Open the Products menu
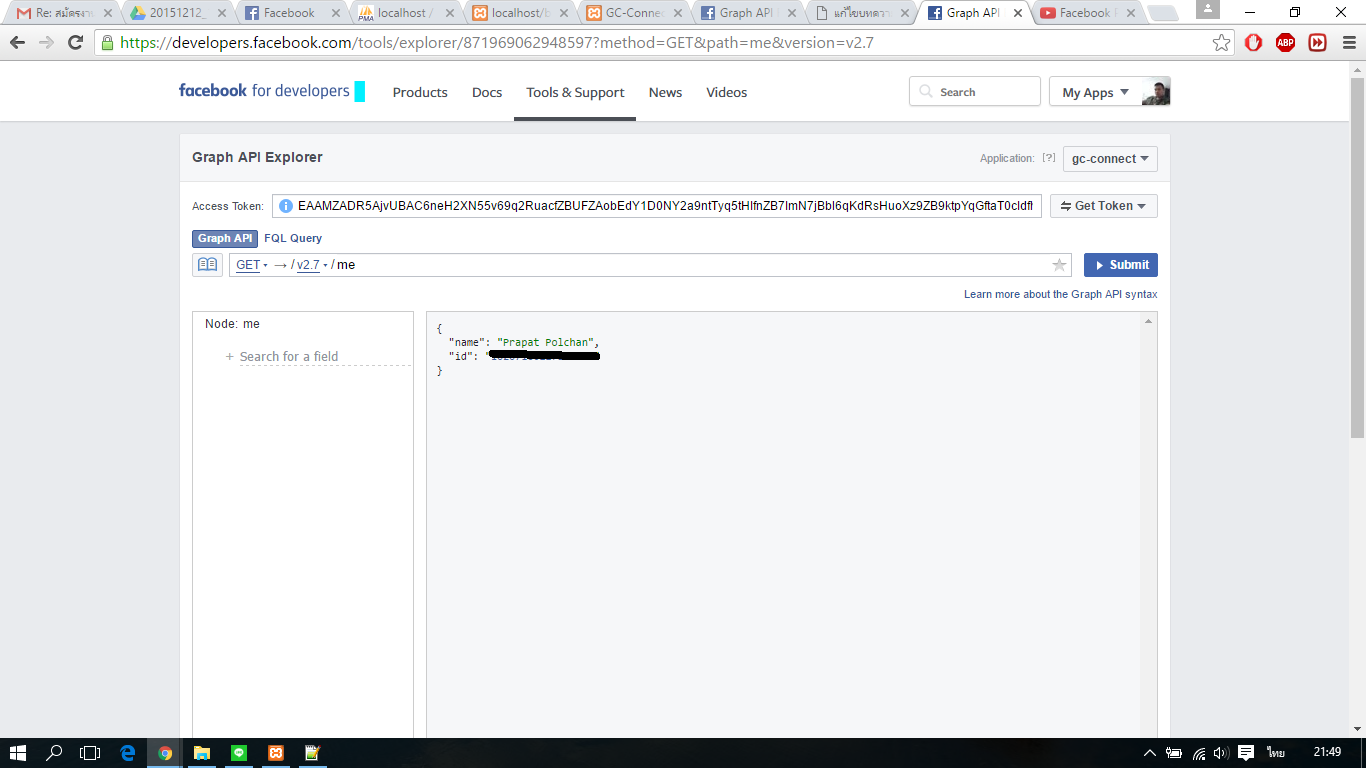 coord(420,92)
